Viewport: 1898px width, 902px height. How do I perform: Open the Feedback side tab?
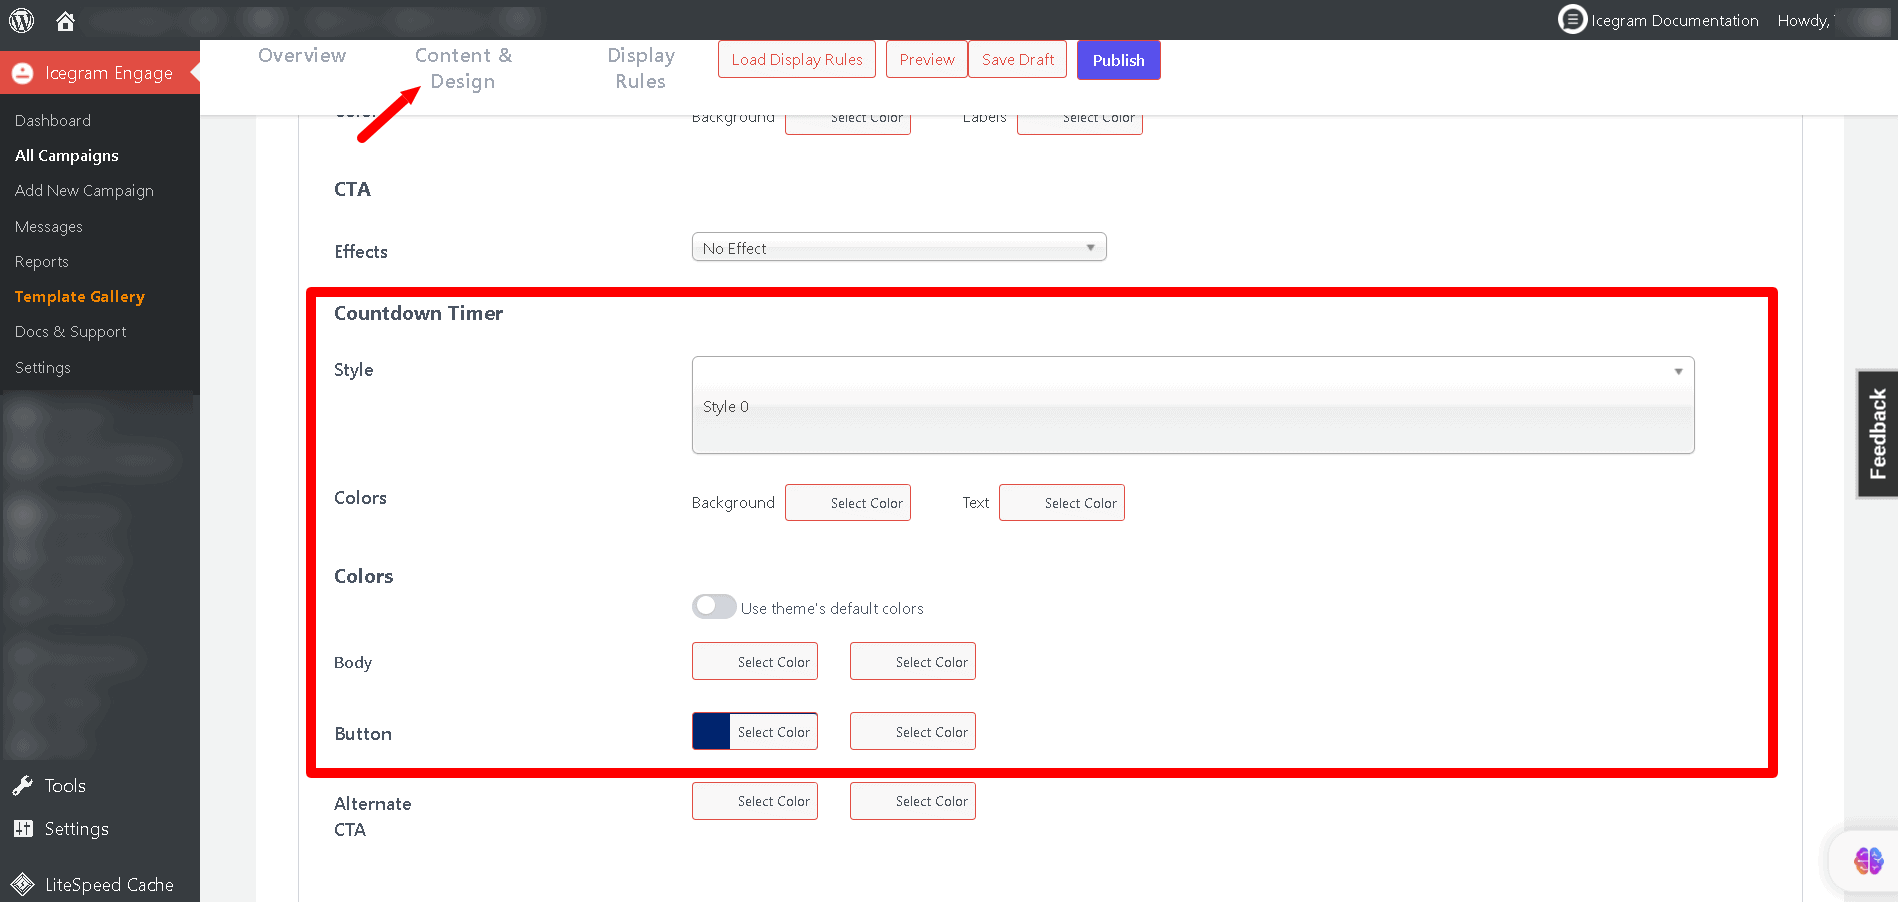[x=1877, y=433]
